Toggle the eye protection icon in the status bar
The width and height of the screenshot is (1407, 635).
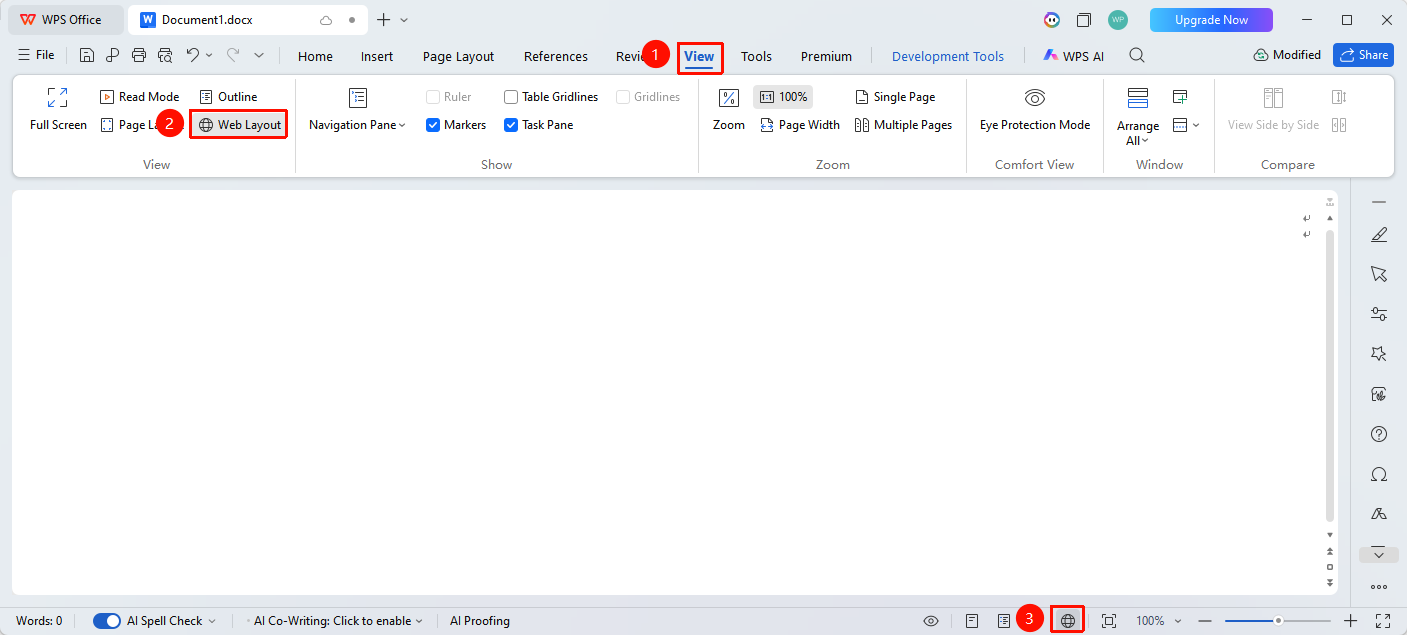(x=931, y=621)
